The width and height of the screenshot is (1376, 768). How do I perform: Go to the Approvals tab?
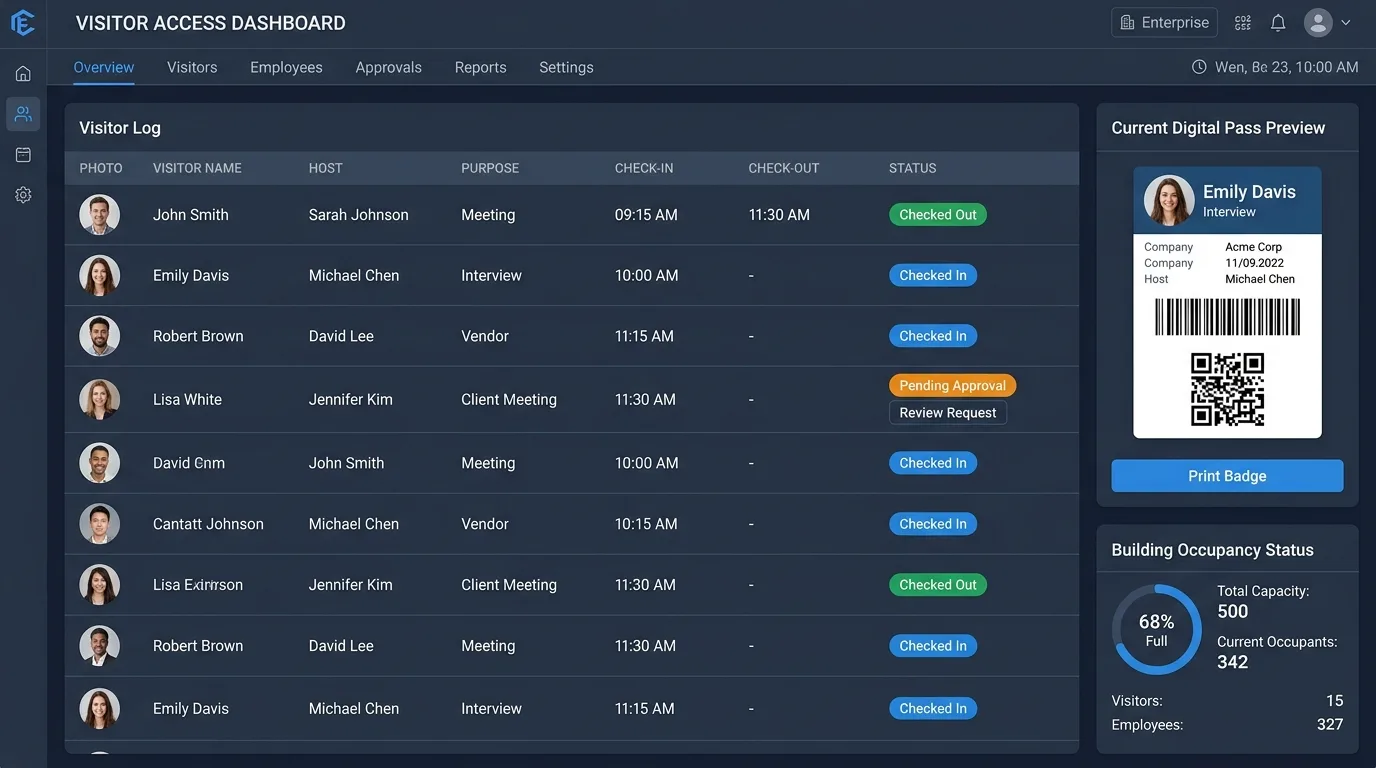point(389,67)
